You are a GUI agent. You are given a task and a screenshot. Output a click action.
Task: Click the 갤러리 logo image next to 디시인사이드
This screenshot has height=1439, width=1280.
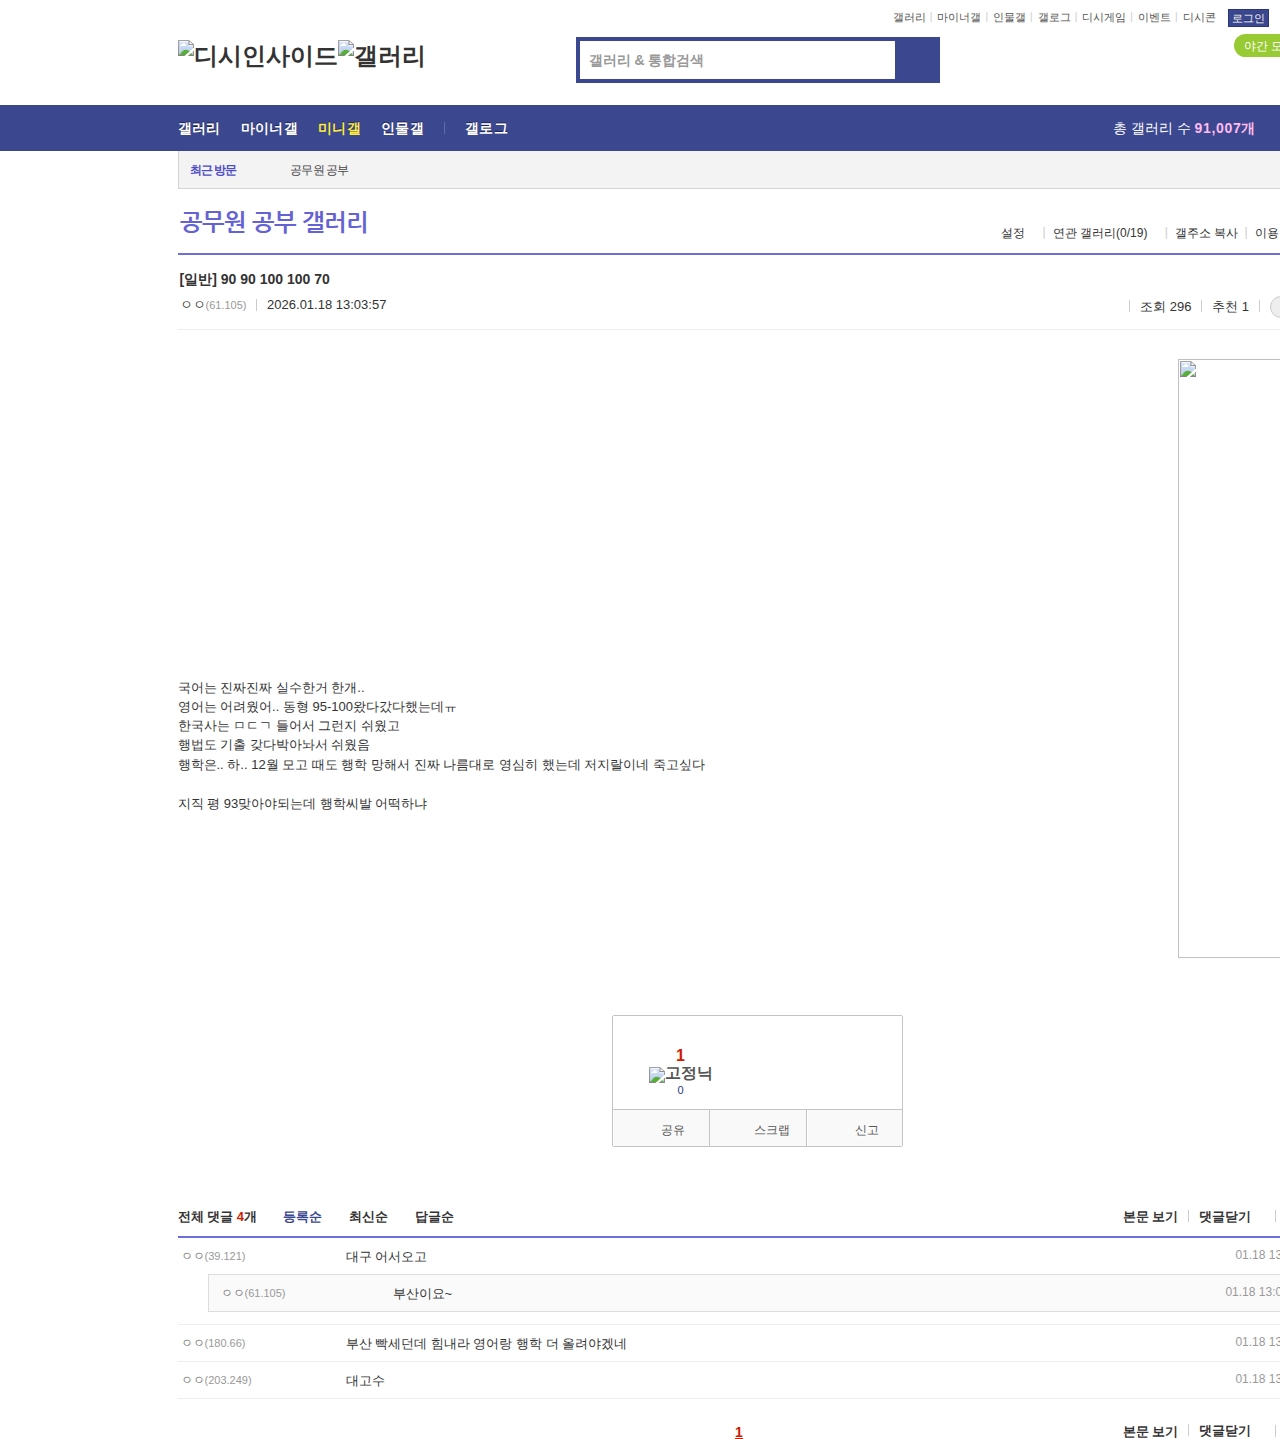381,56
